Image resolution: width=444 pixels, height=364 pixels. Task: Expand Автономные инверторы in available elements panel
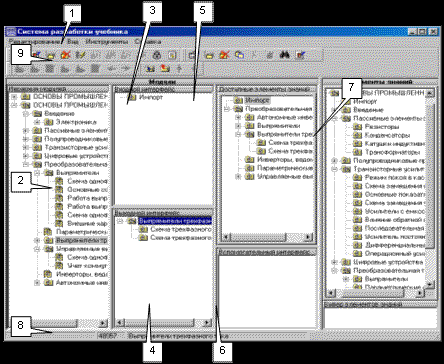coord(238,117)
